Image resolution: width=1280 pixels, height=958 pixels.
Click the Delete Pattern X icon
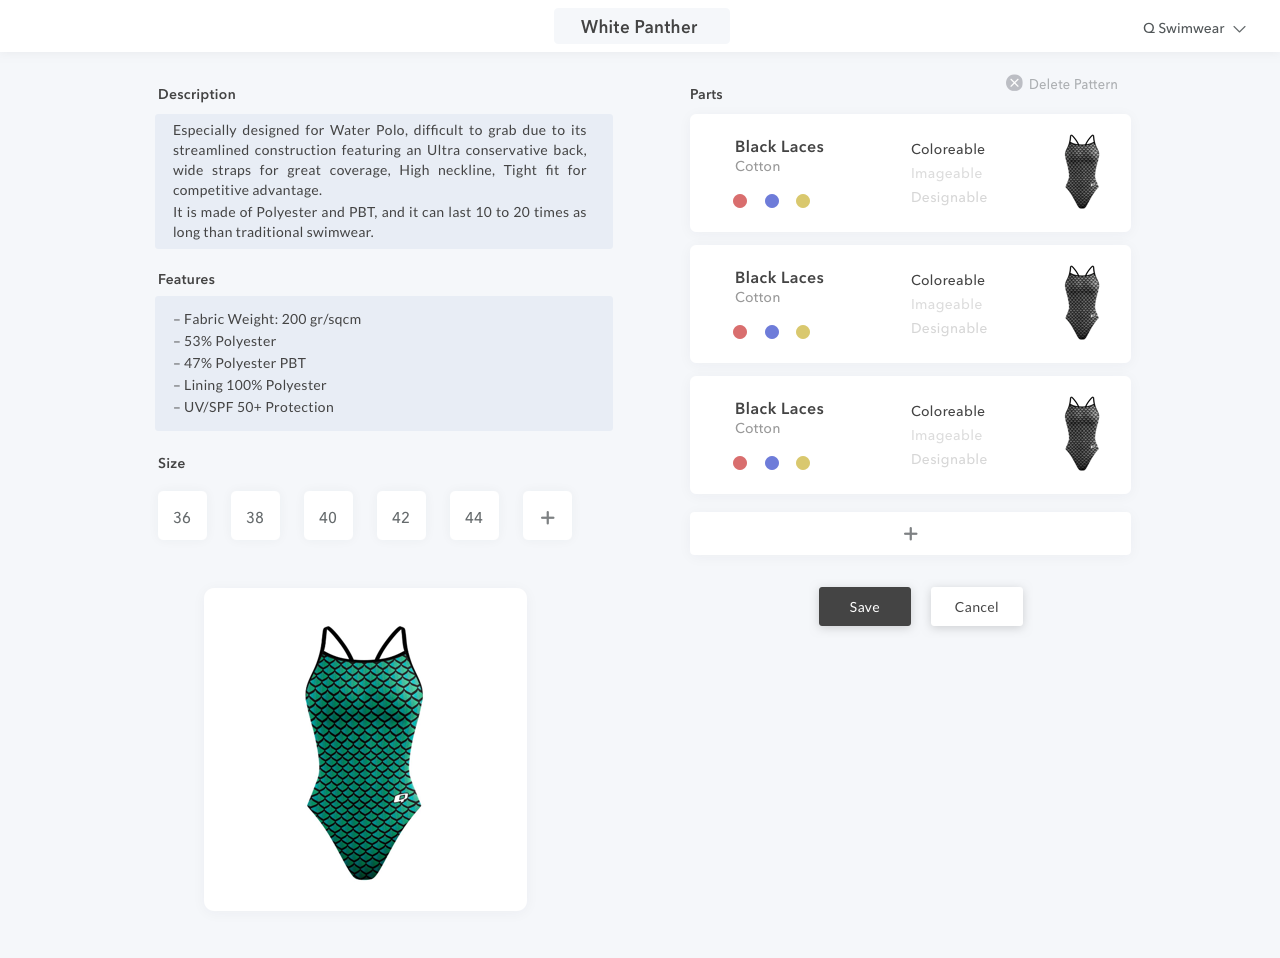click(1014, 83)
